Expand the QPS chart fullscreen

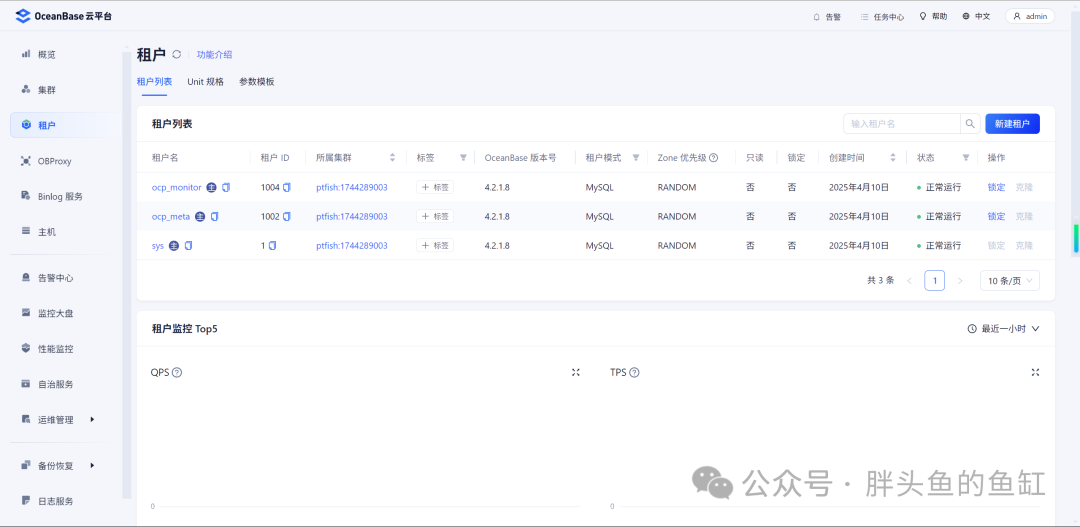[576, 372]
